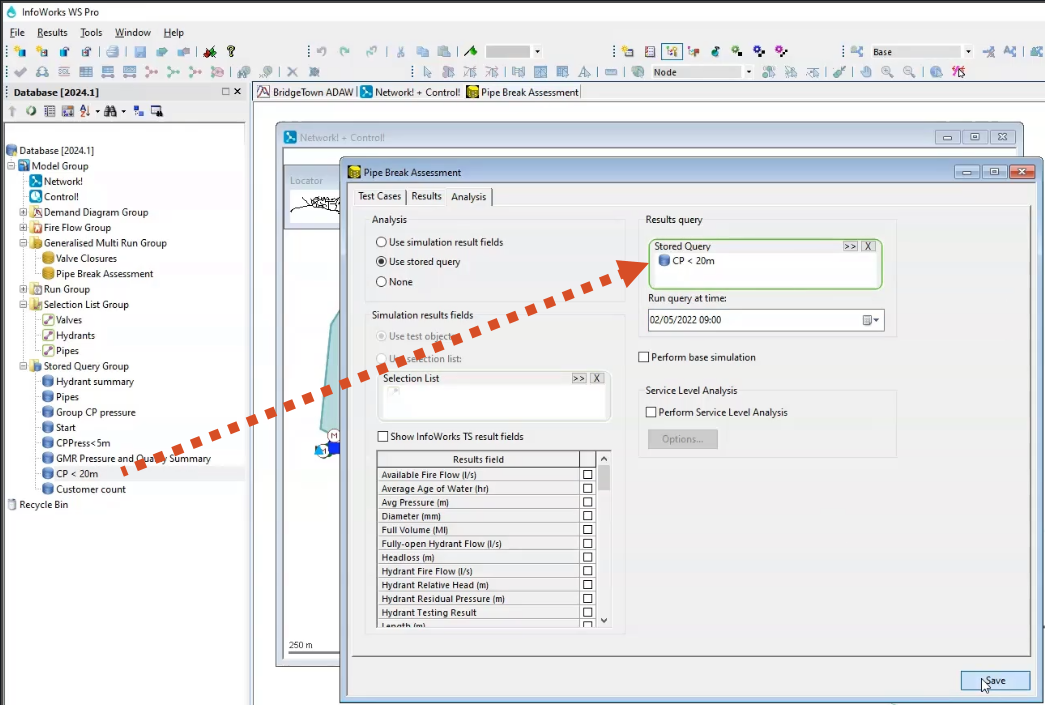Open the File menu

[x=17, y=33]
